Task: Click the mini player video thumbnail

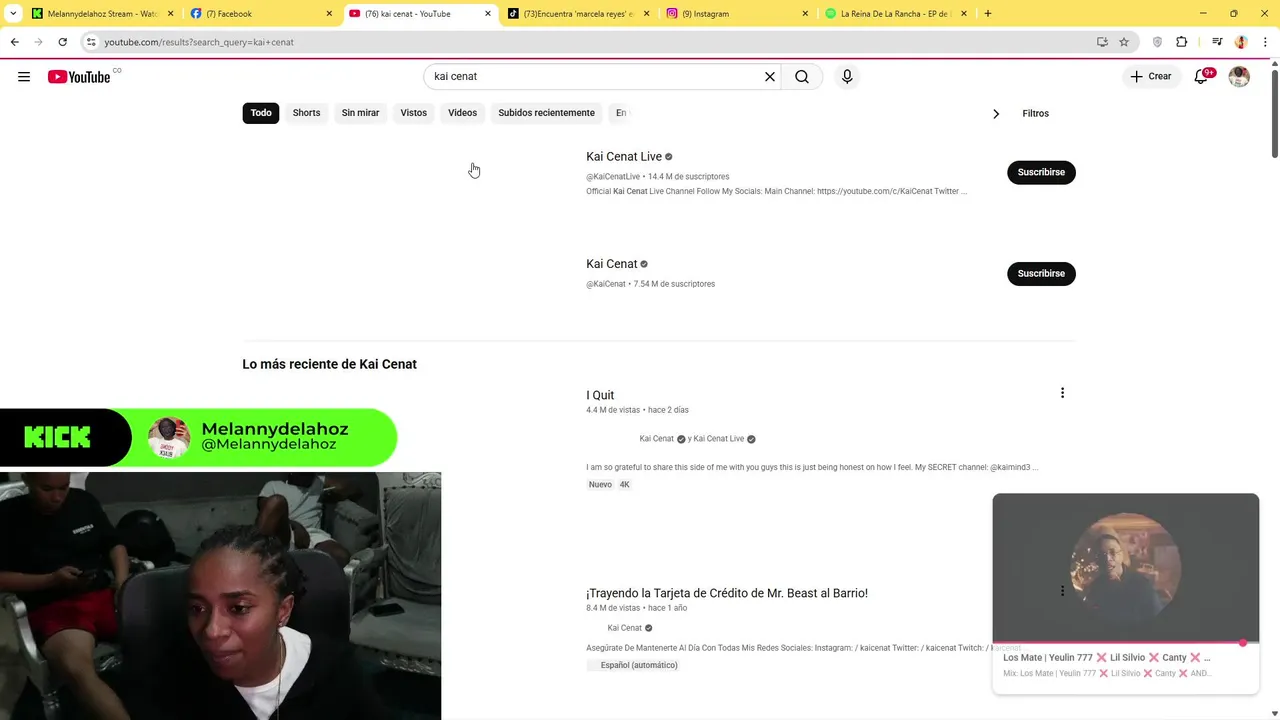Action: 1125,567
